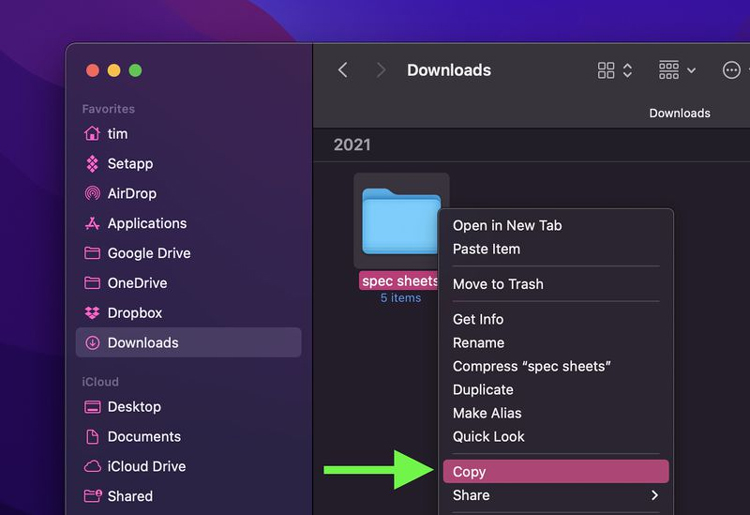Viewport: 750px width, 515px height.
Task: Open the more actions ellipsis menu
Action: 731,70
